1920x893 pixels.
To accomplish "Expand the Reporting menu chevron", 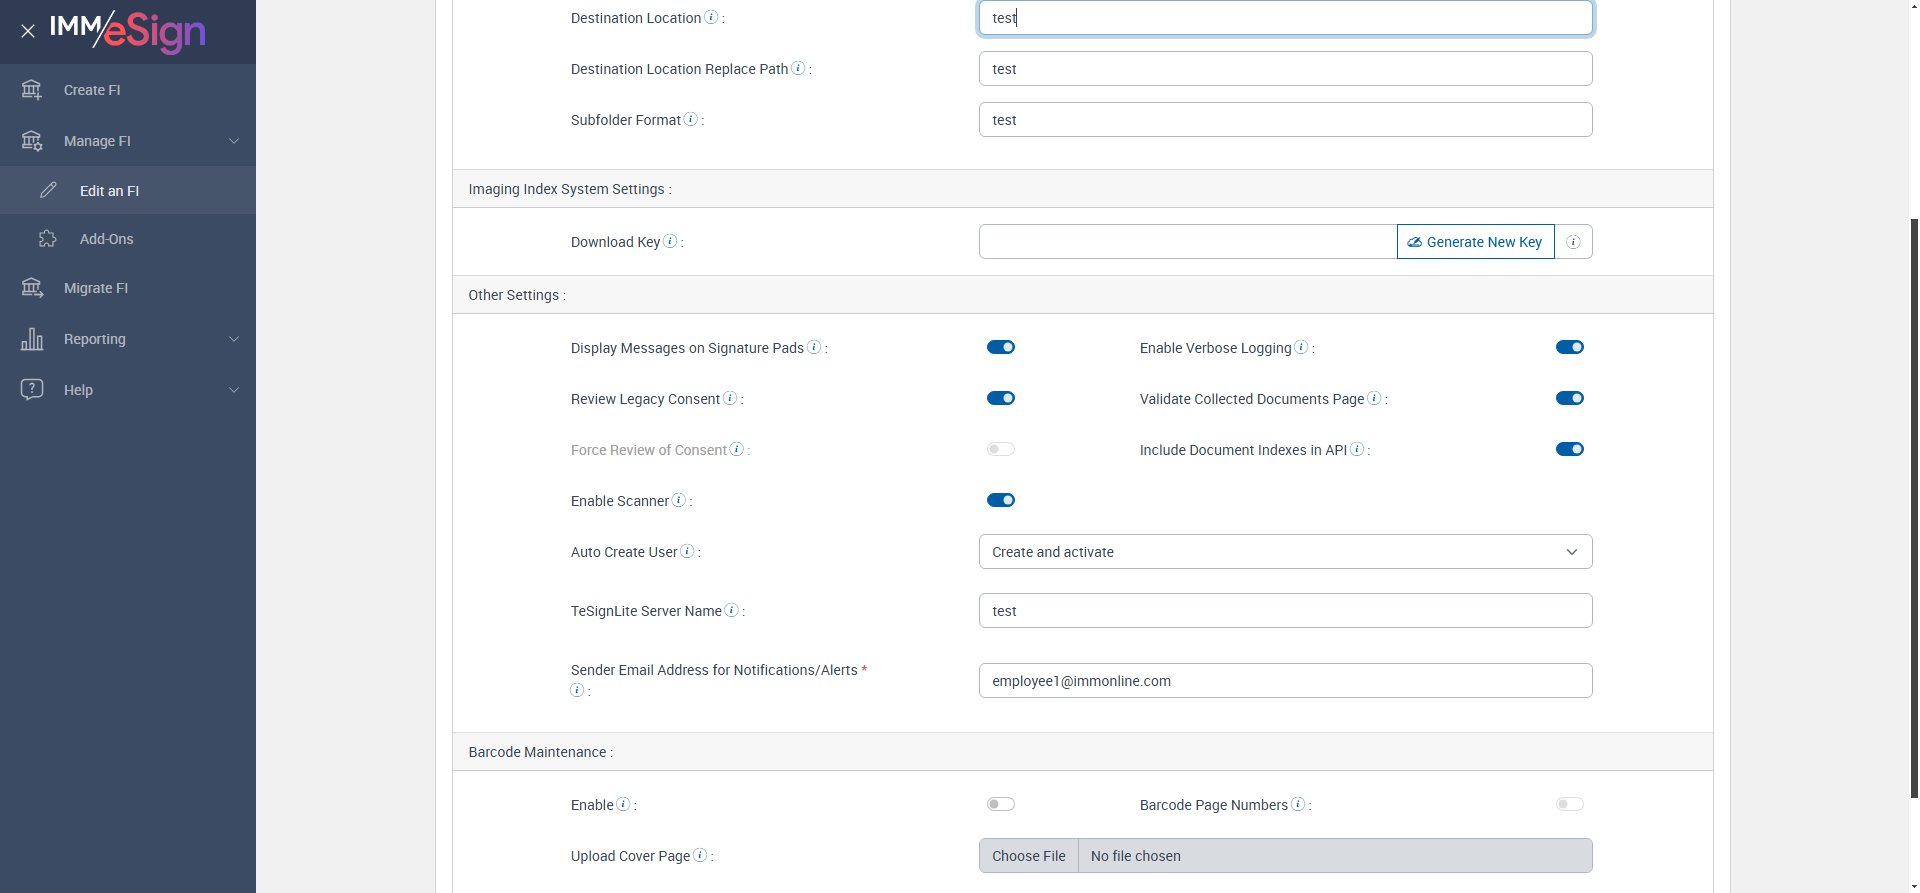I will pyautogui.click(x=234, y=339).
